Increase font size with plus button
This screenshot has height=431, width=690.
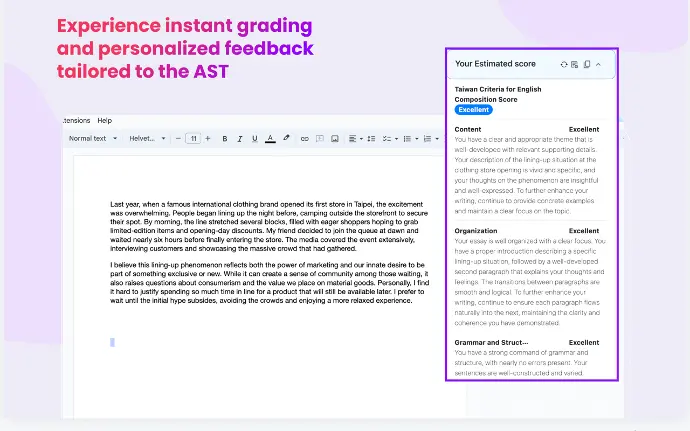coord(208,139)
